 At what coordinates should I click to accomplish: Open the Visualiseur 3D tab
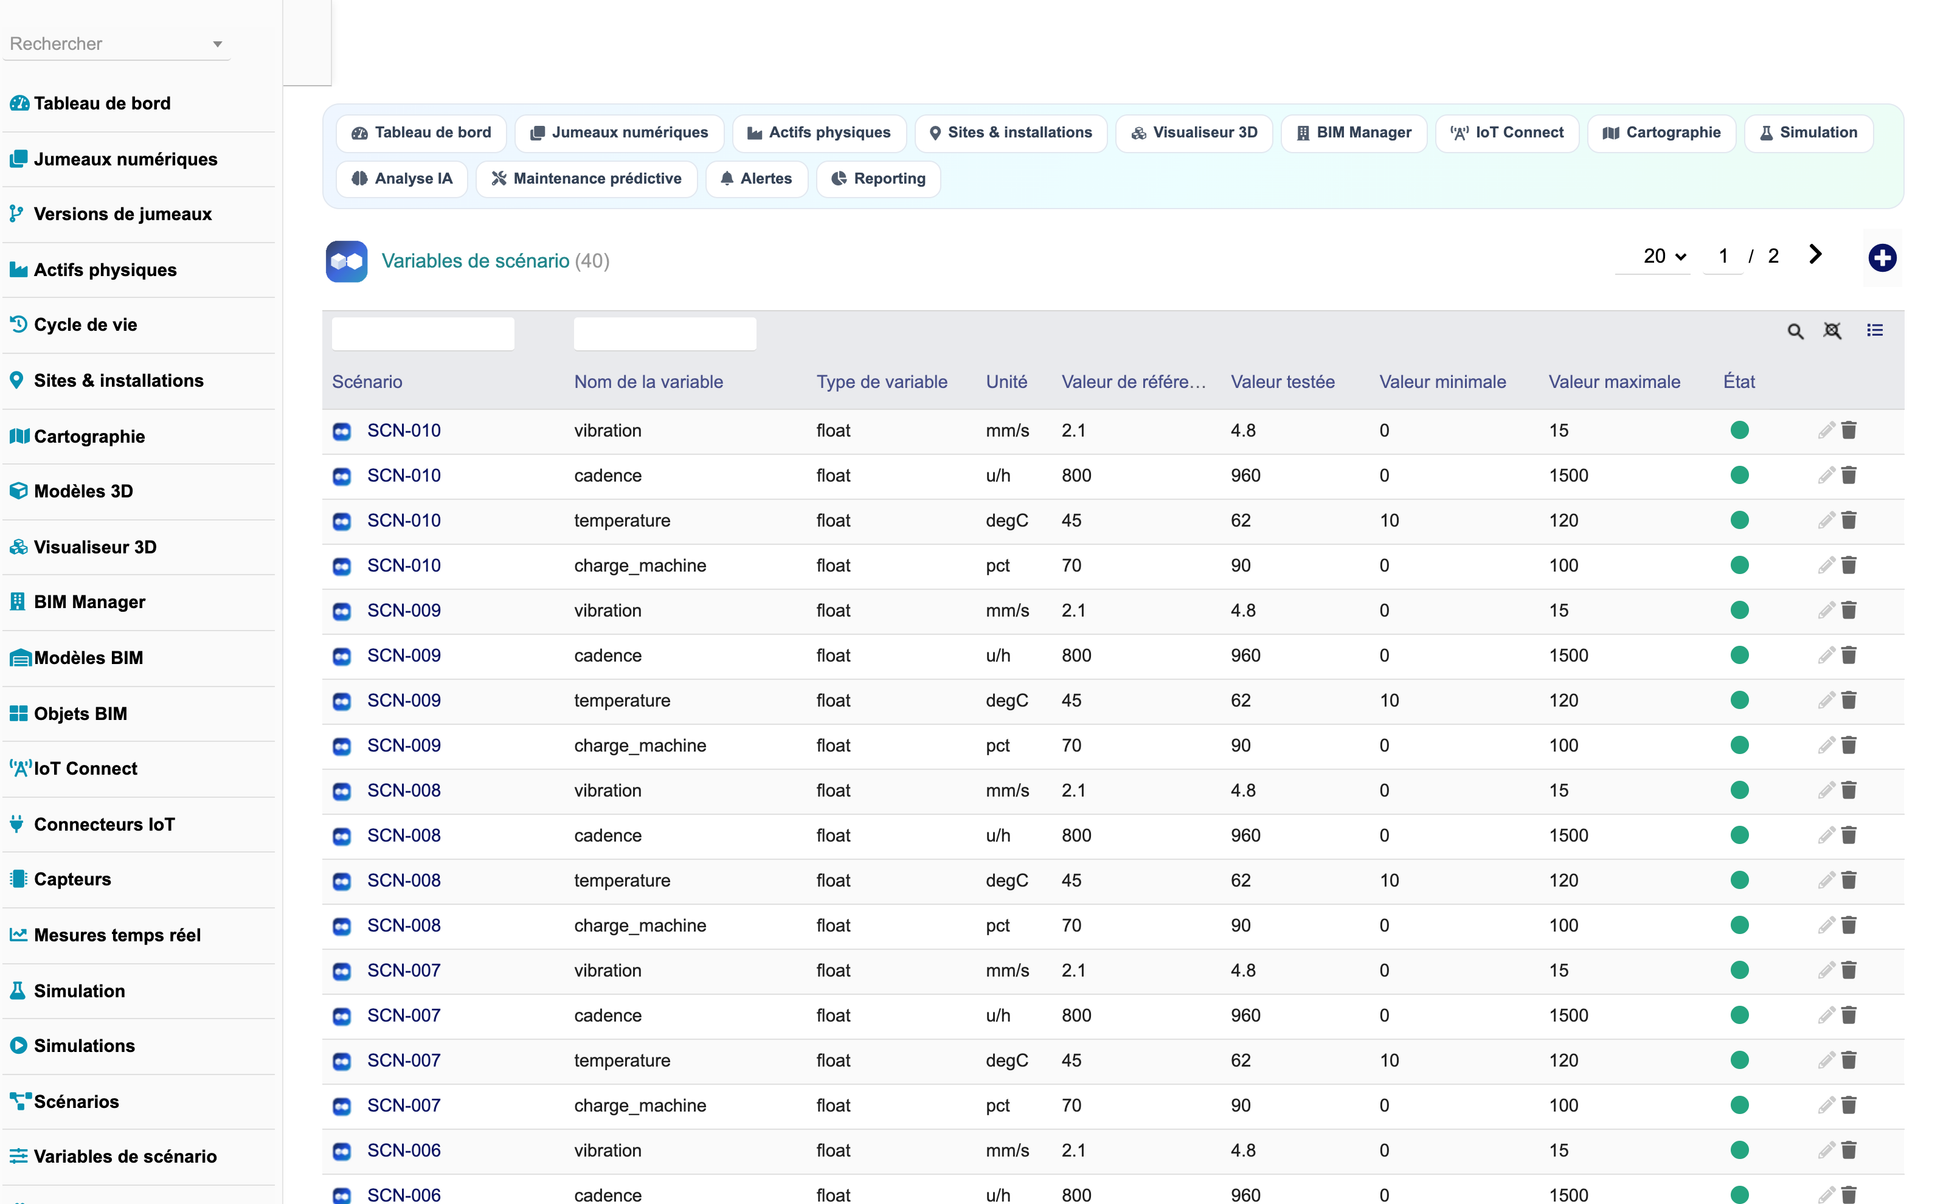tap(1194, 133)
